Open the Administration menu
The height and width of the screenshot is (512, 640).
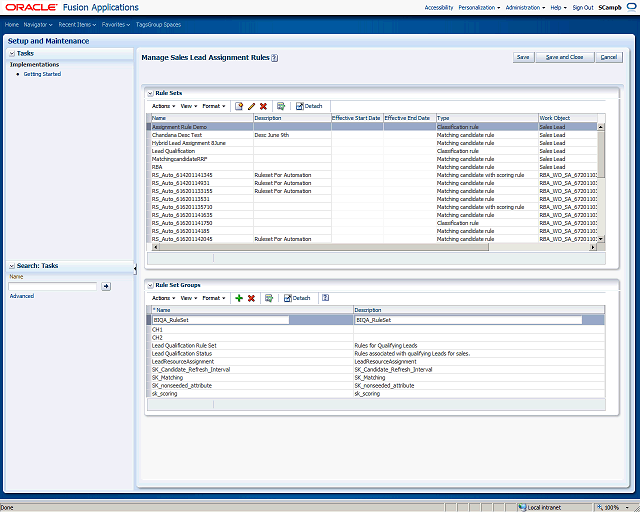525,7
